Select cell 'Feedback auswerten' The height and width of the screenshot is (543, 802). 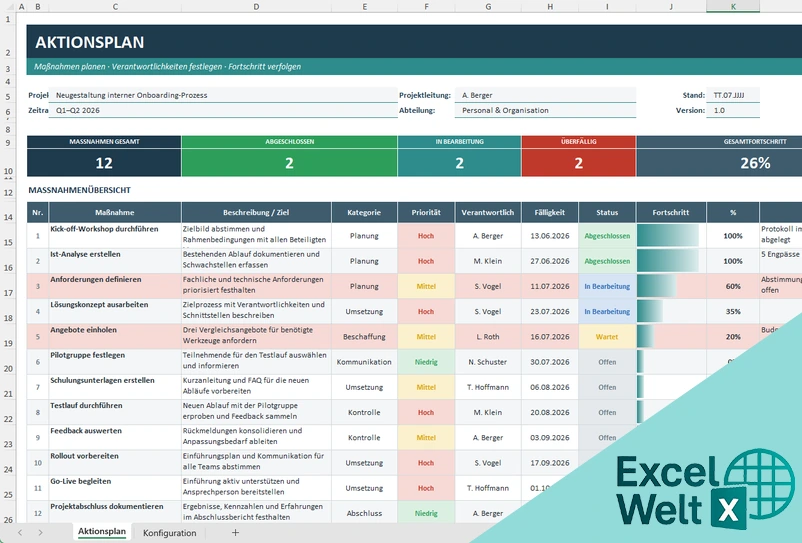(115, 438)
